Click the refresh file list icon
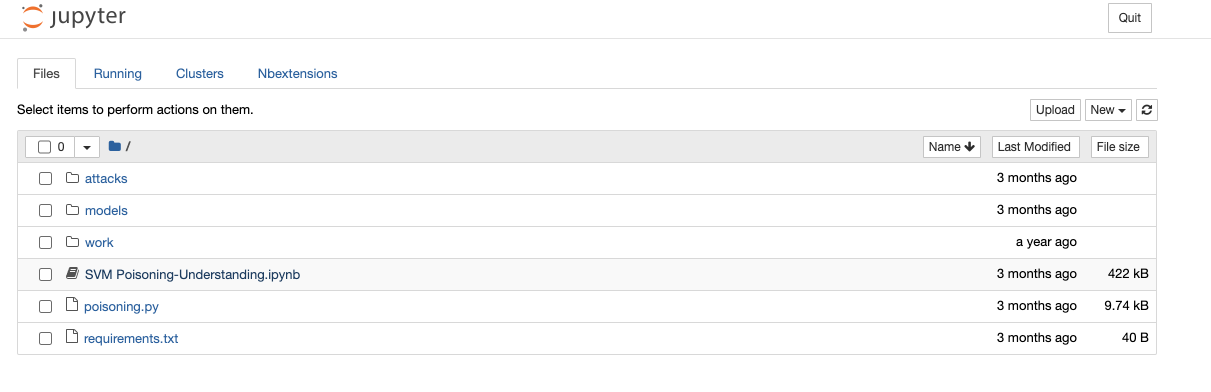Viewport: 1211px width, 392px height. 1147,110
